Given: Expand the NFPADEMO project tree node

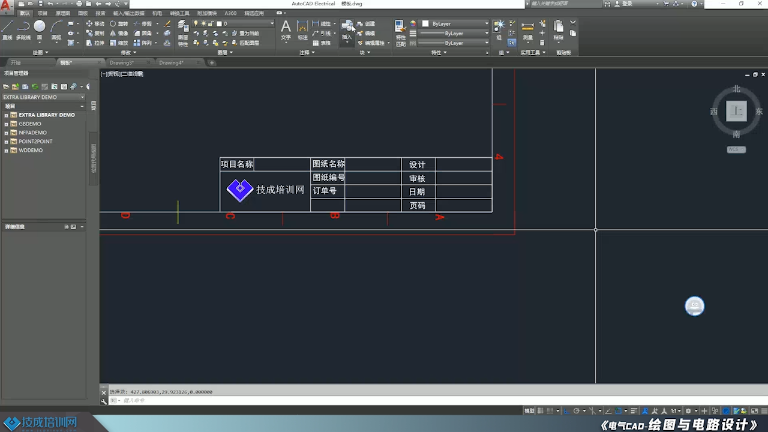Looking at the screenshot, I should [6, 133].
